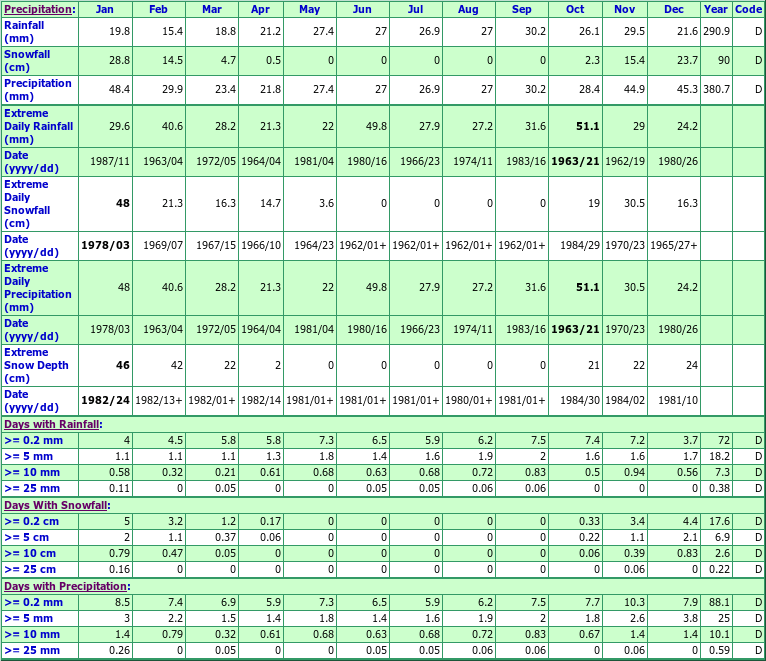Screen dimensions: 766x661
Task: Click the Days with Rainfall link
Action: click(x=51, y=425)
